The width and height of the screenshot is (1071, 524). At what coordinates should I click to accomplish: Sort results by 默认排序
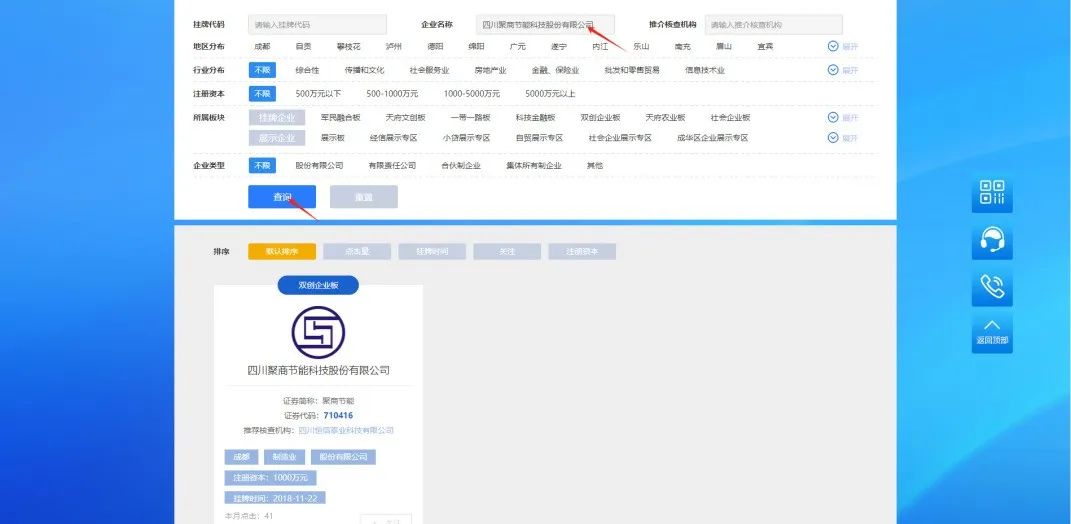(282, 251)
